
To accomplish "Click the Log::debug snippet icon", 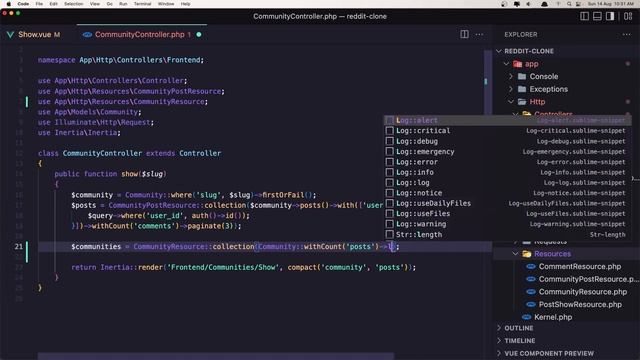I will pos(390,141).
